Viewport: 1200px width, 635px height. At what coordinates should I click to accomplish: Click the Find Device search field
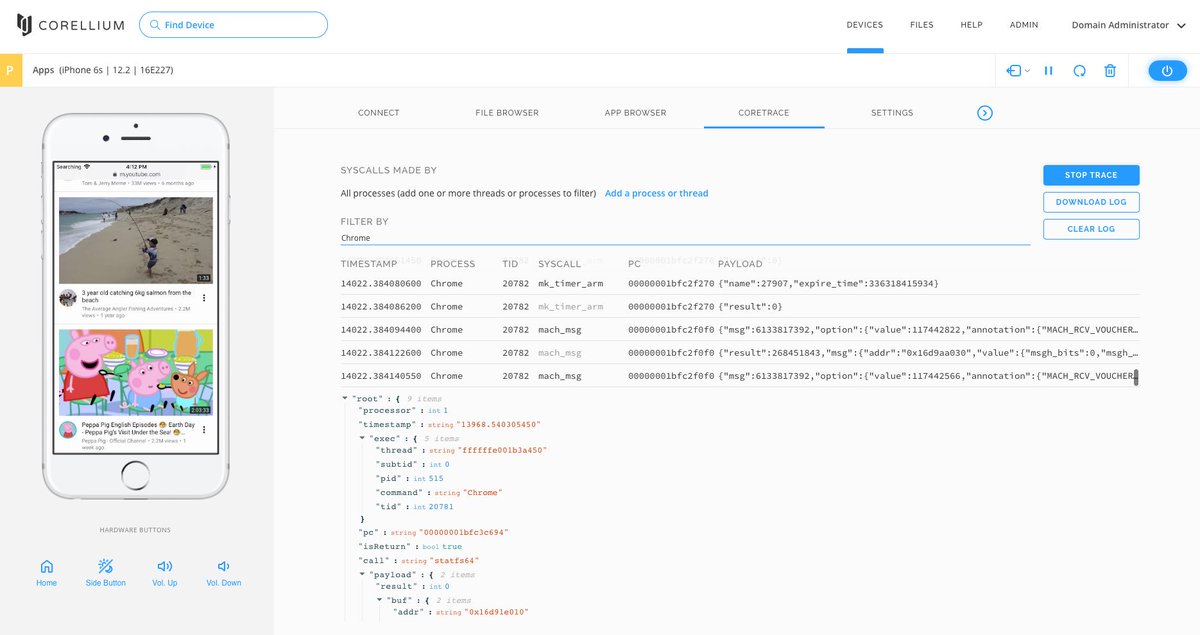(x=233, y=25)
